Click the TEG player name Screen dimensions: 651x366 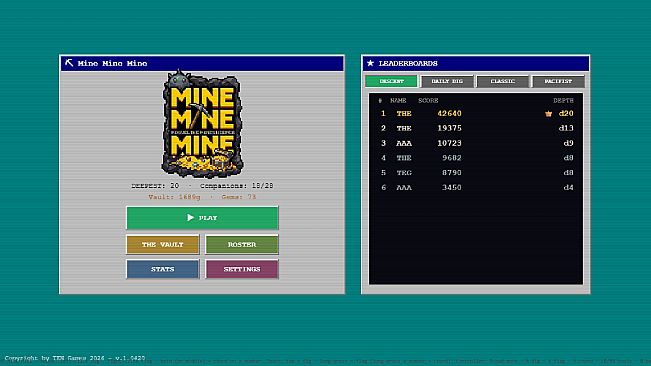click(x=404, y=173)
